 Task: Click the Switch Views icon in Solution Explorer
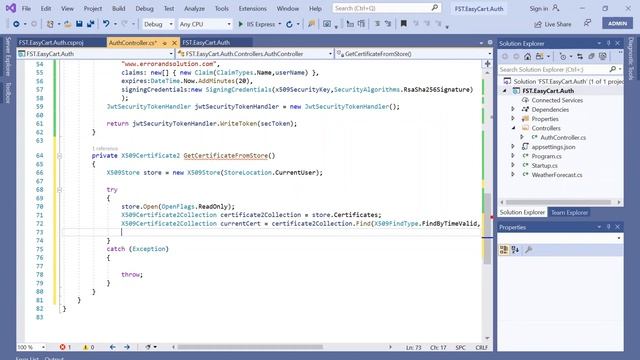540,56
